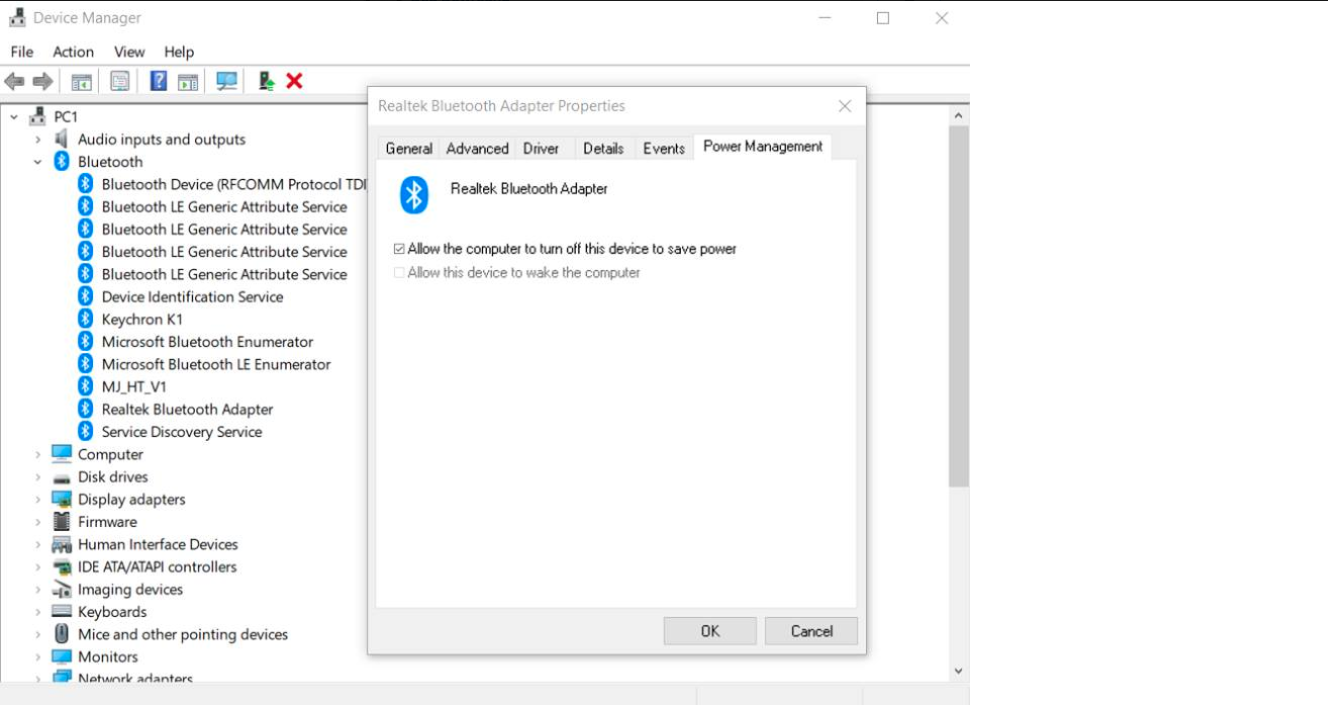Select the Computer label in device tree
This screenshot has width=1328, height=705.
coord(110,454)
